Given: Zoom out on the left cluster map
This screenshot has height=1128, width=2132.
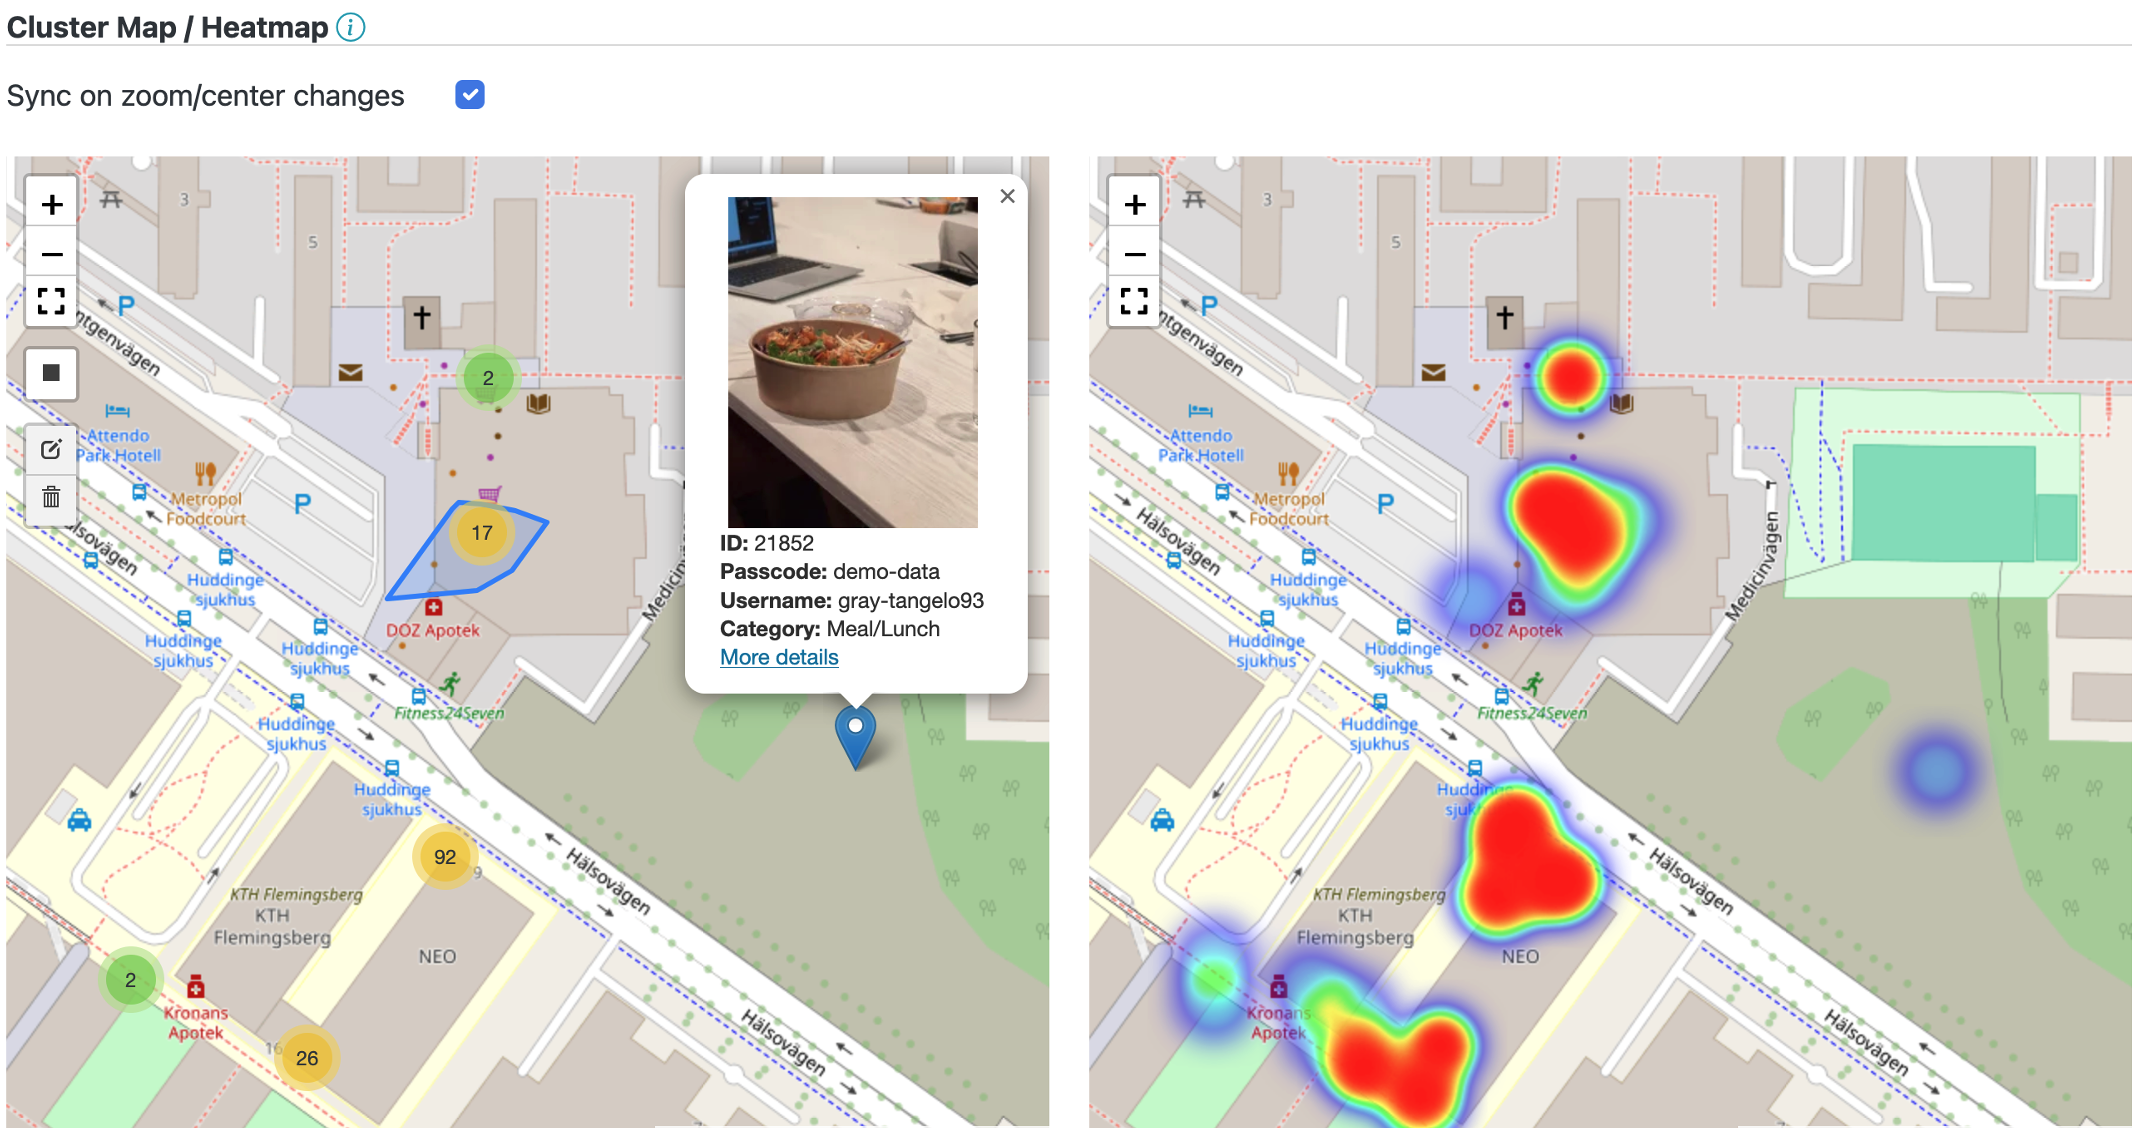Looking at the screenshot, I should point(52,254).
